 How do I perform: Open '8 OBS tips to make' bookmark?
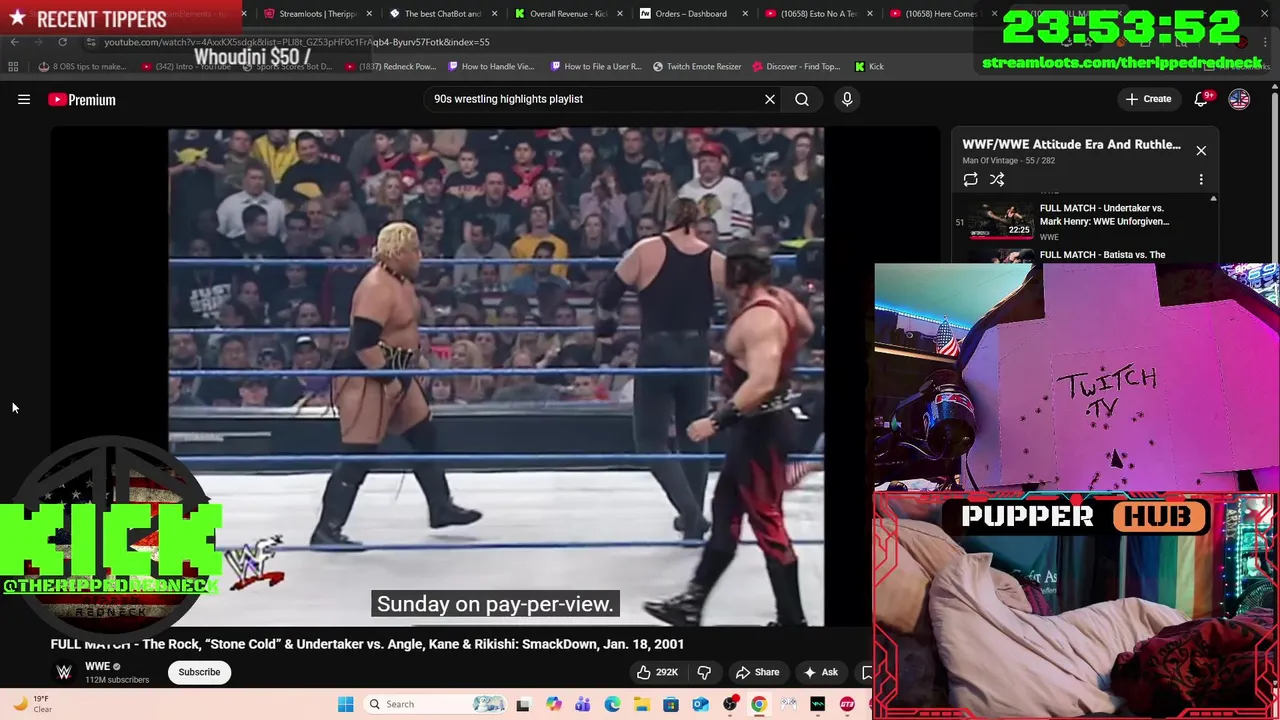coord(83,66)
